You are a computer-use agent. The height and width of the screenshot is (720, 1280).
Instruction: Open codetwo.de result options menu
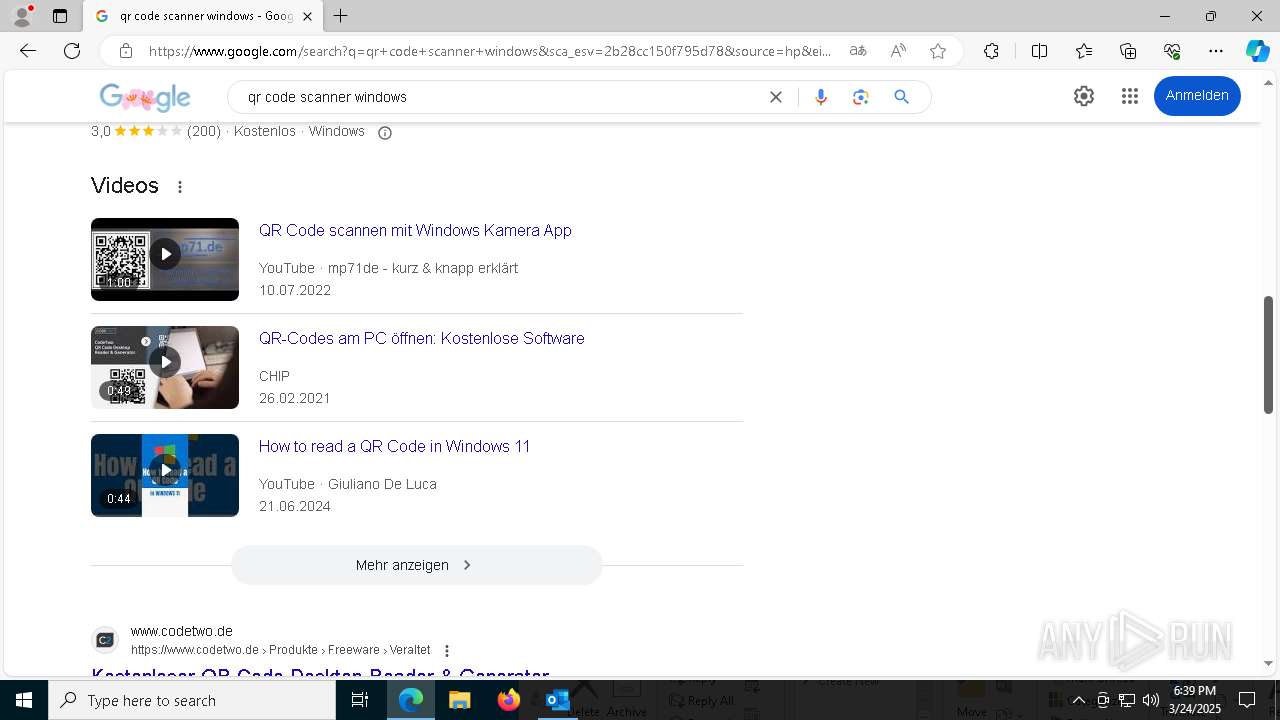pyautogui.click(x=447, y=651)
